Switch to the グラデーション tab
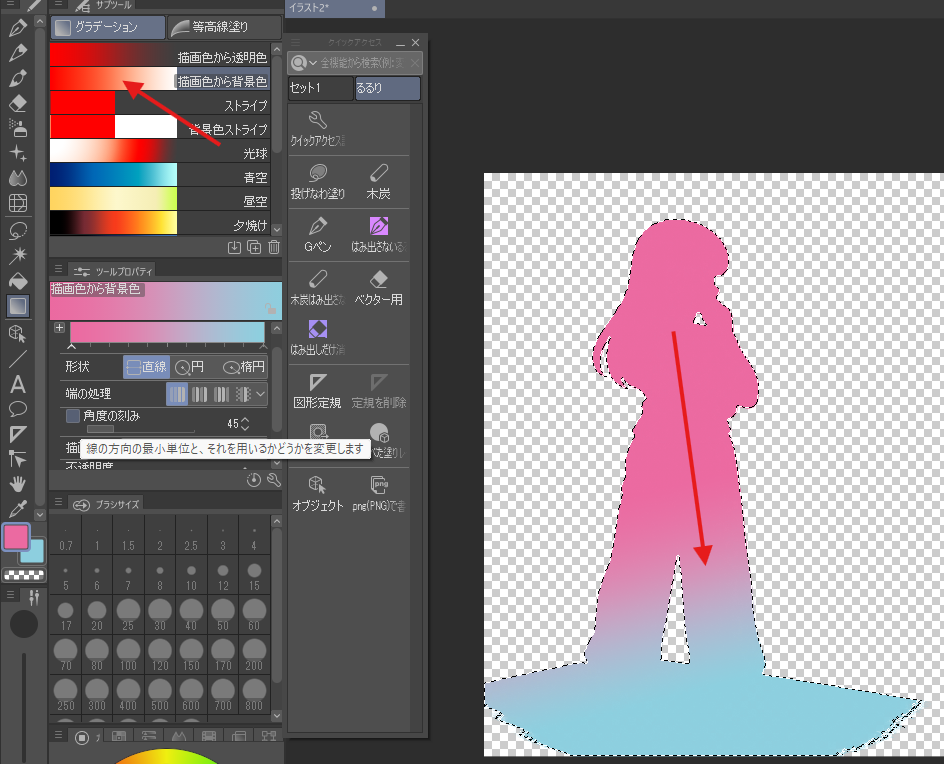 (107, 27)
